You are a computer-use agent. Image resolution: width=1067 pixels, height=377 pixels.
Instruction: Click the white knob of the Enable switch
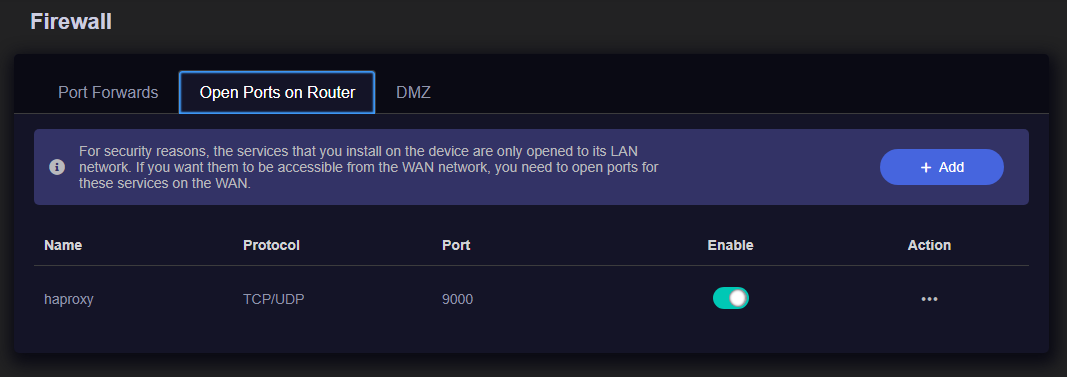click(x=738, y=298)
